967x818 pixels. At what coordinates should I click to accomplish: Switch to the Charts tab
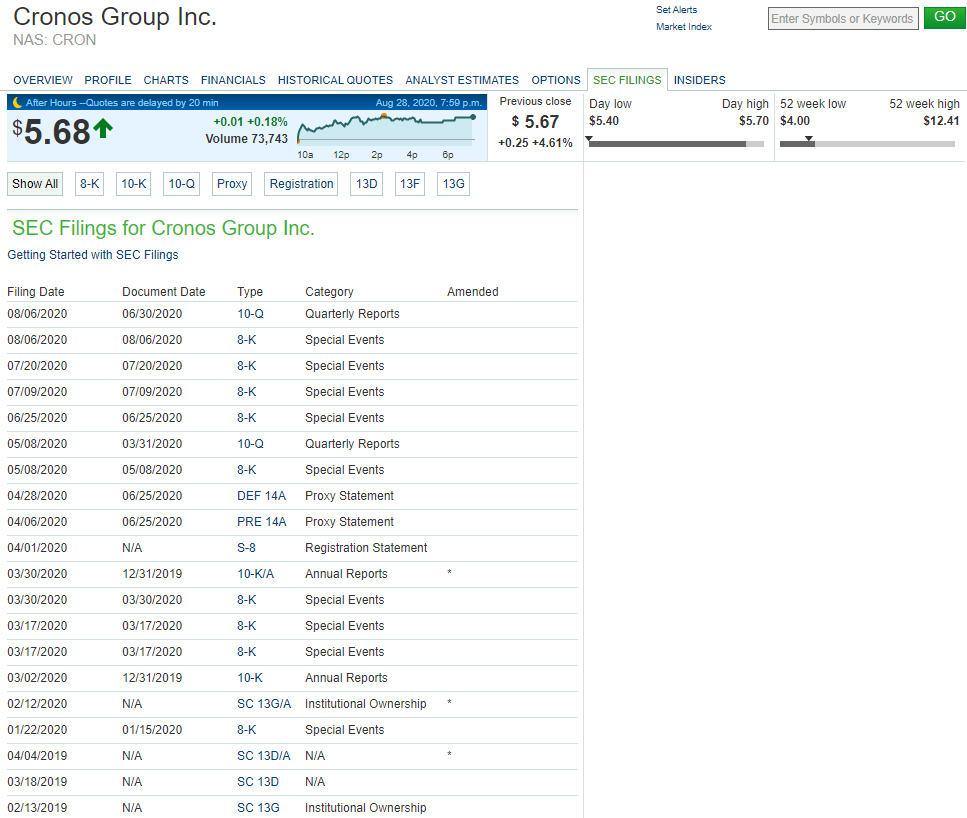[x=166, y=80]
